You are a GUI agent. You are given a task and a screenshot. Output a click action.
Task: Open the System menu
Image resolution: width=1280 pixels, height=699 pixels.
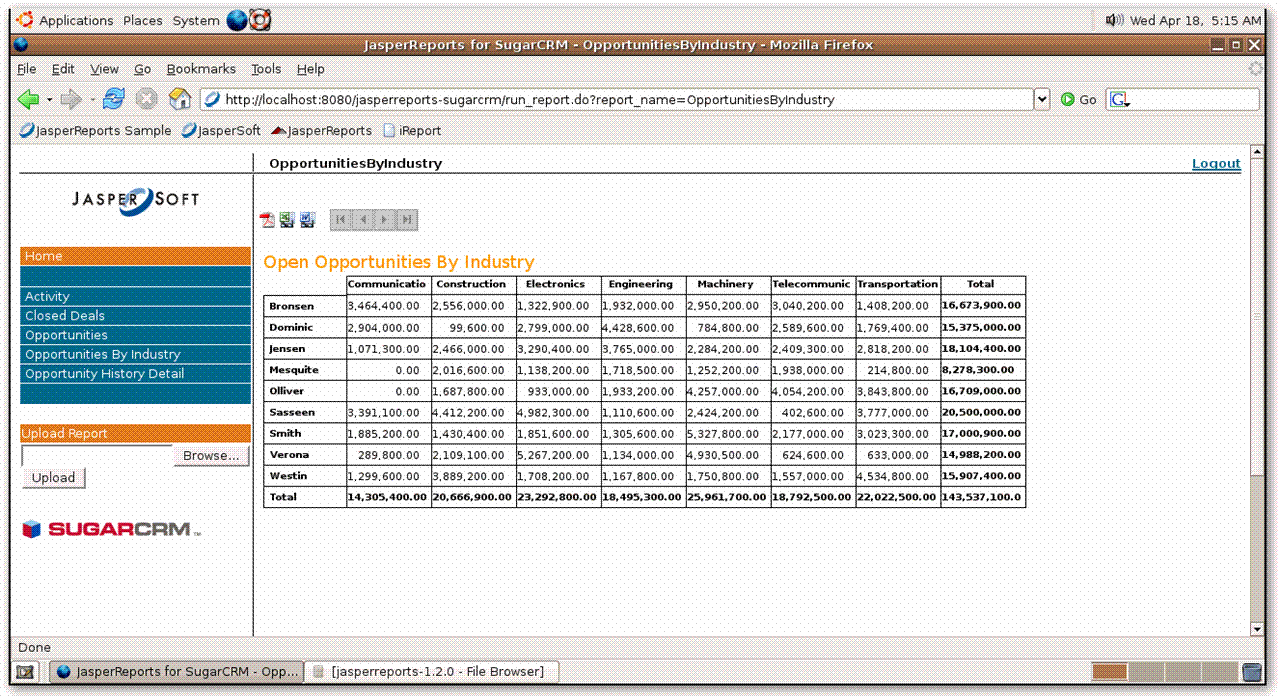coord(195,20)
